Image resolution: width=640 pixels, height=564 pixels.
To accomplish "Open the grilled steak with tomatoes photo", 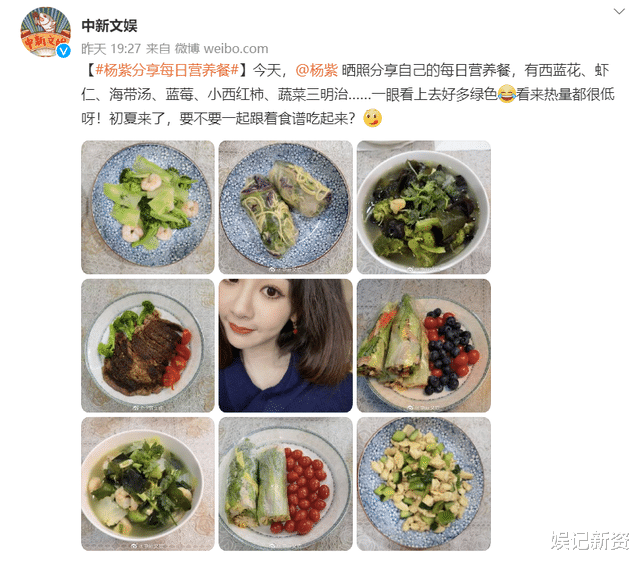I will pos(148,346).
